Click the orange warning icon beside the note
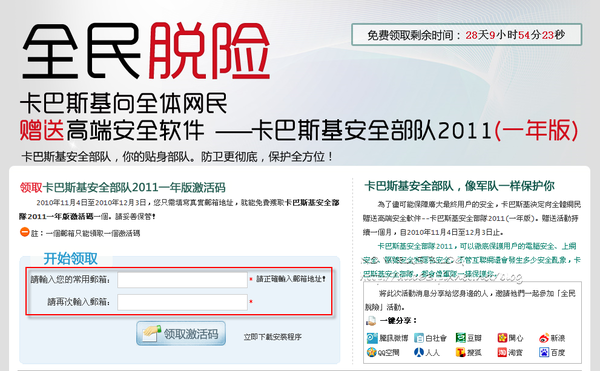600x371 pixels. 24,232
